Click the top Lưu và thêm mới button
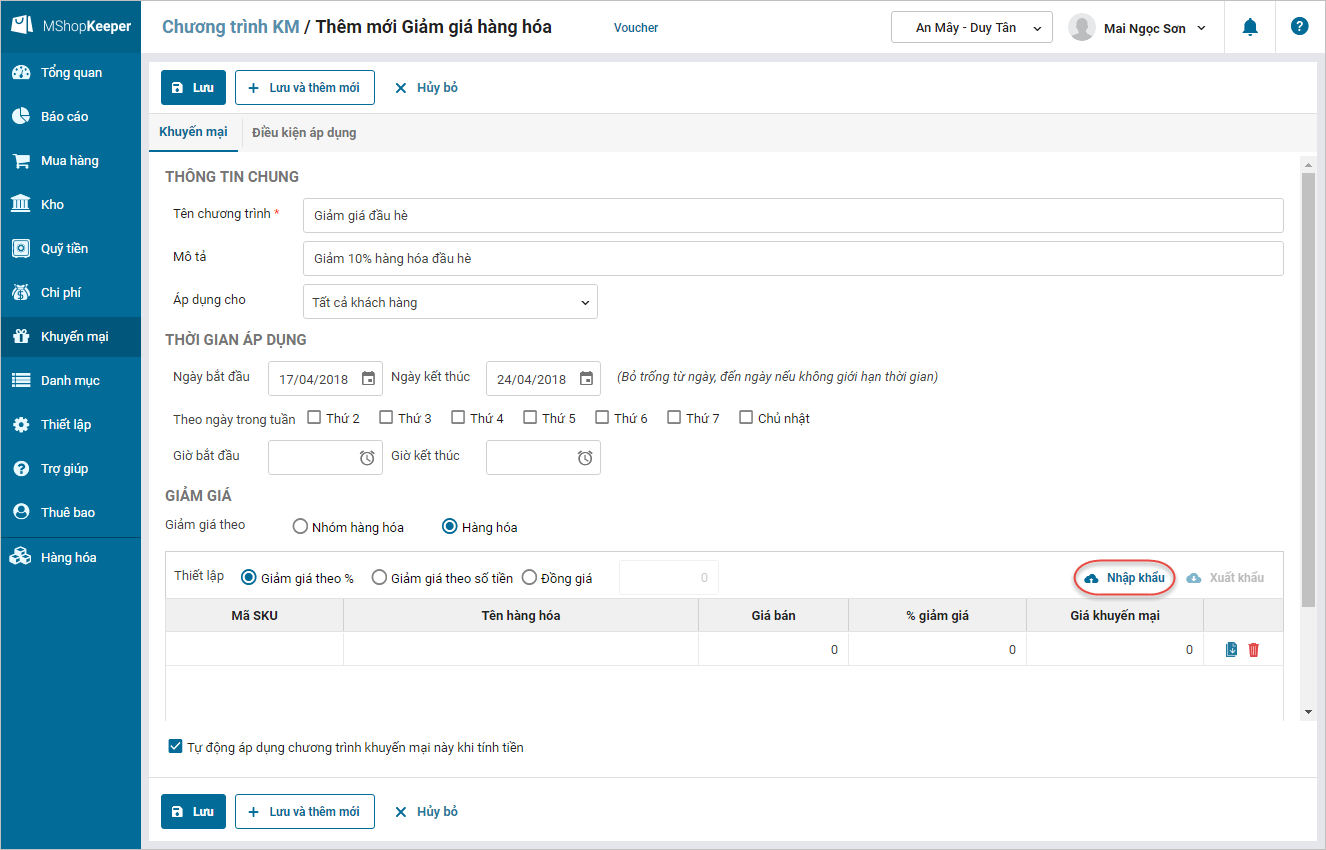Screen dimensions: 1326x850 pyautogui.click(x=305, y=88)
